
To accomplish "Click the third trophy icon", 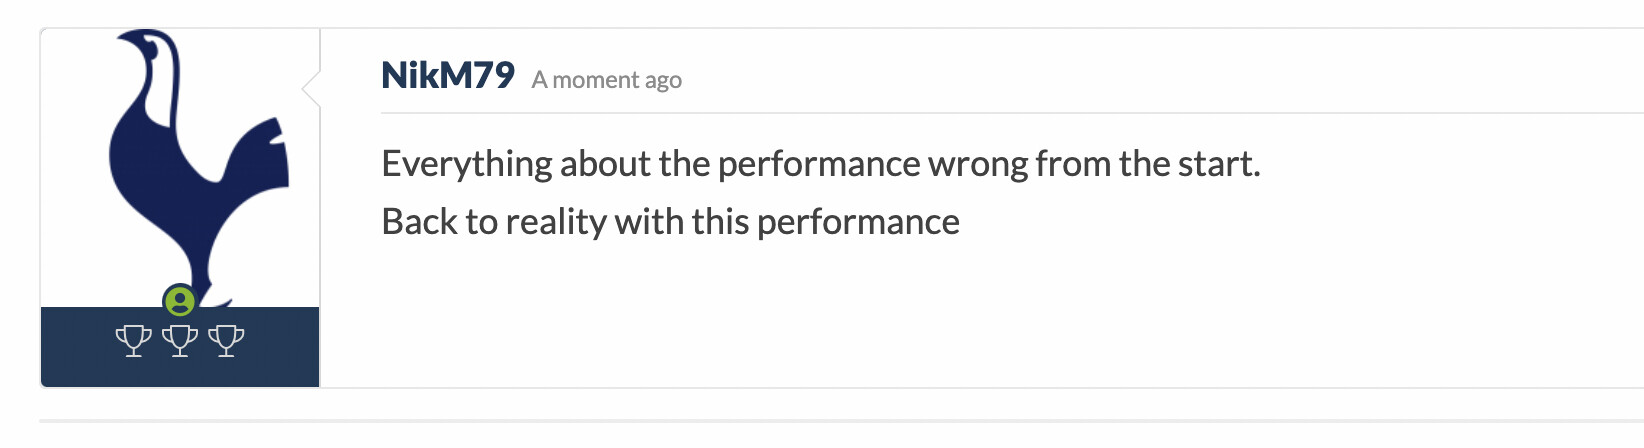I will pyautogui.click(x=226, y=341).
